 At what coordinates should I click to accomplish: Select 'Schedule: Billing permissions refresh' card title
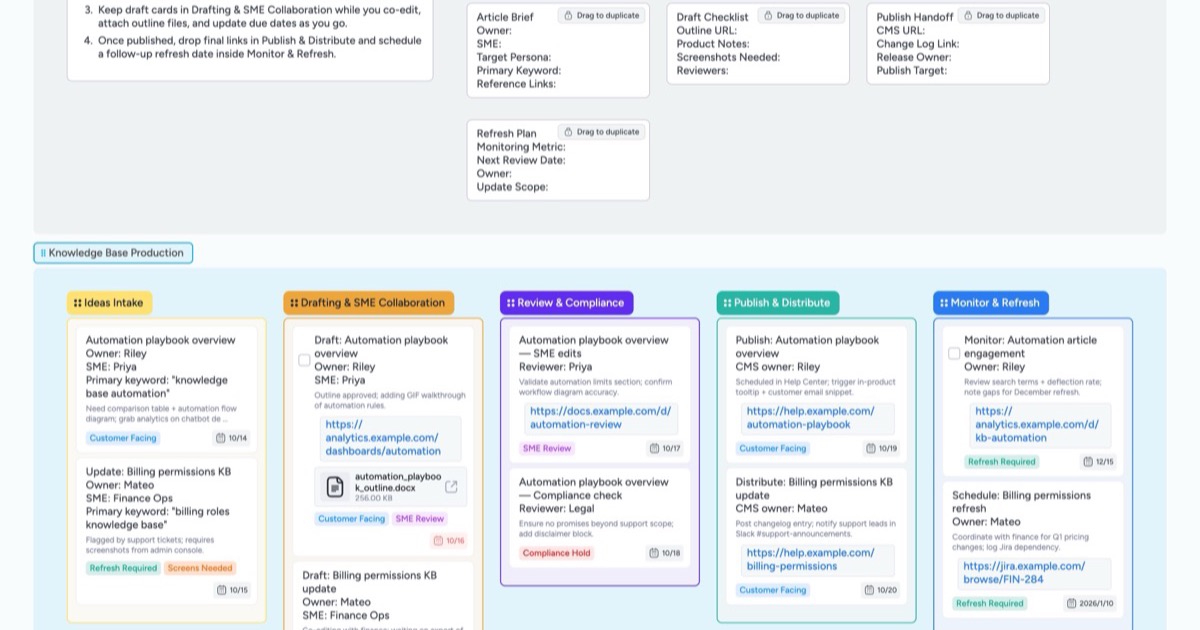tap(1021, 501)
